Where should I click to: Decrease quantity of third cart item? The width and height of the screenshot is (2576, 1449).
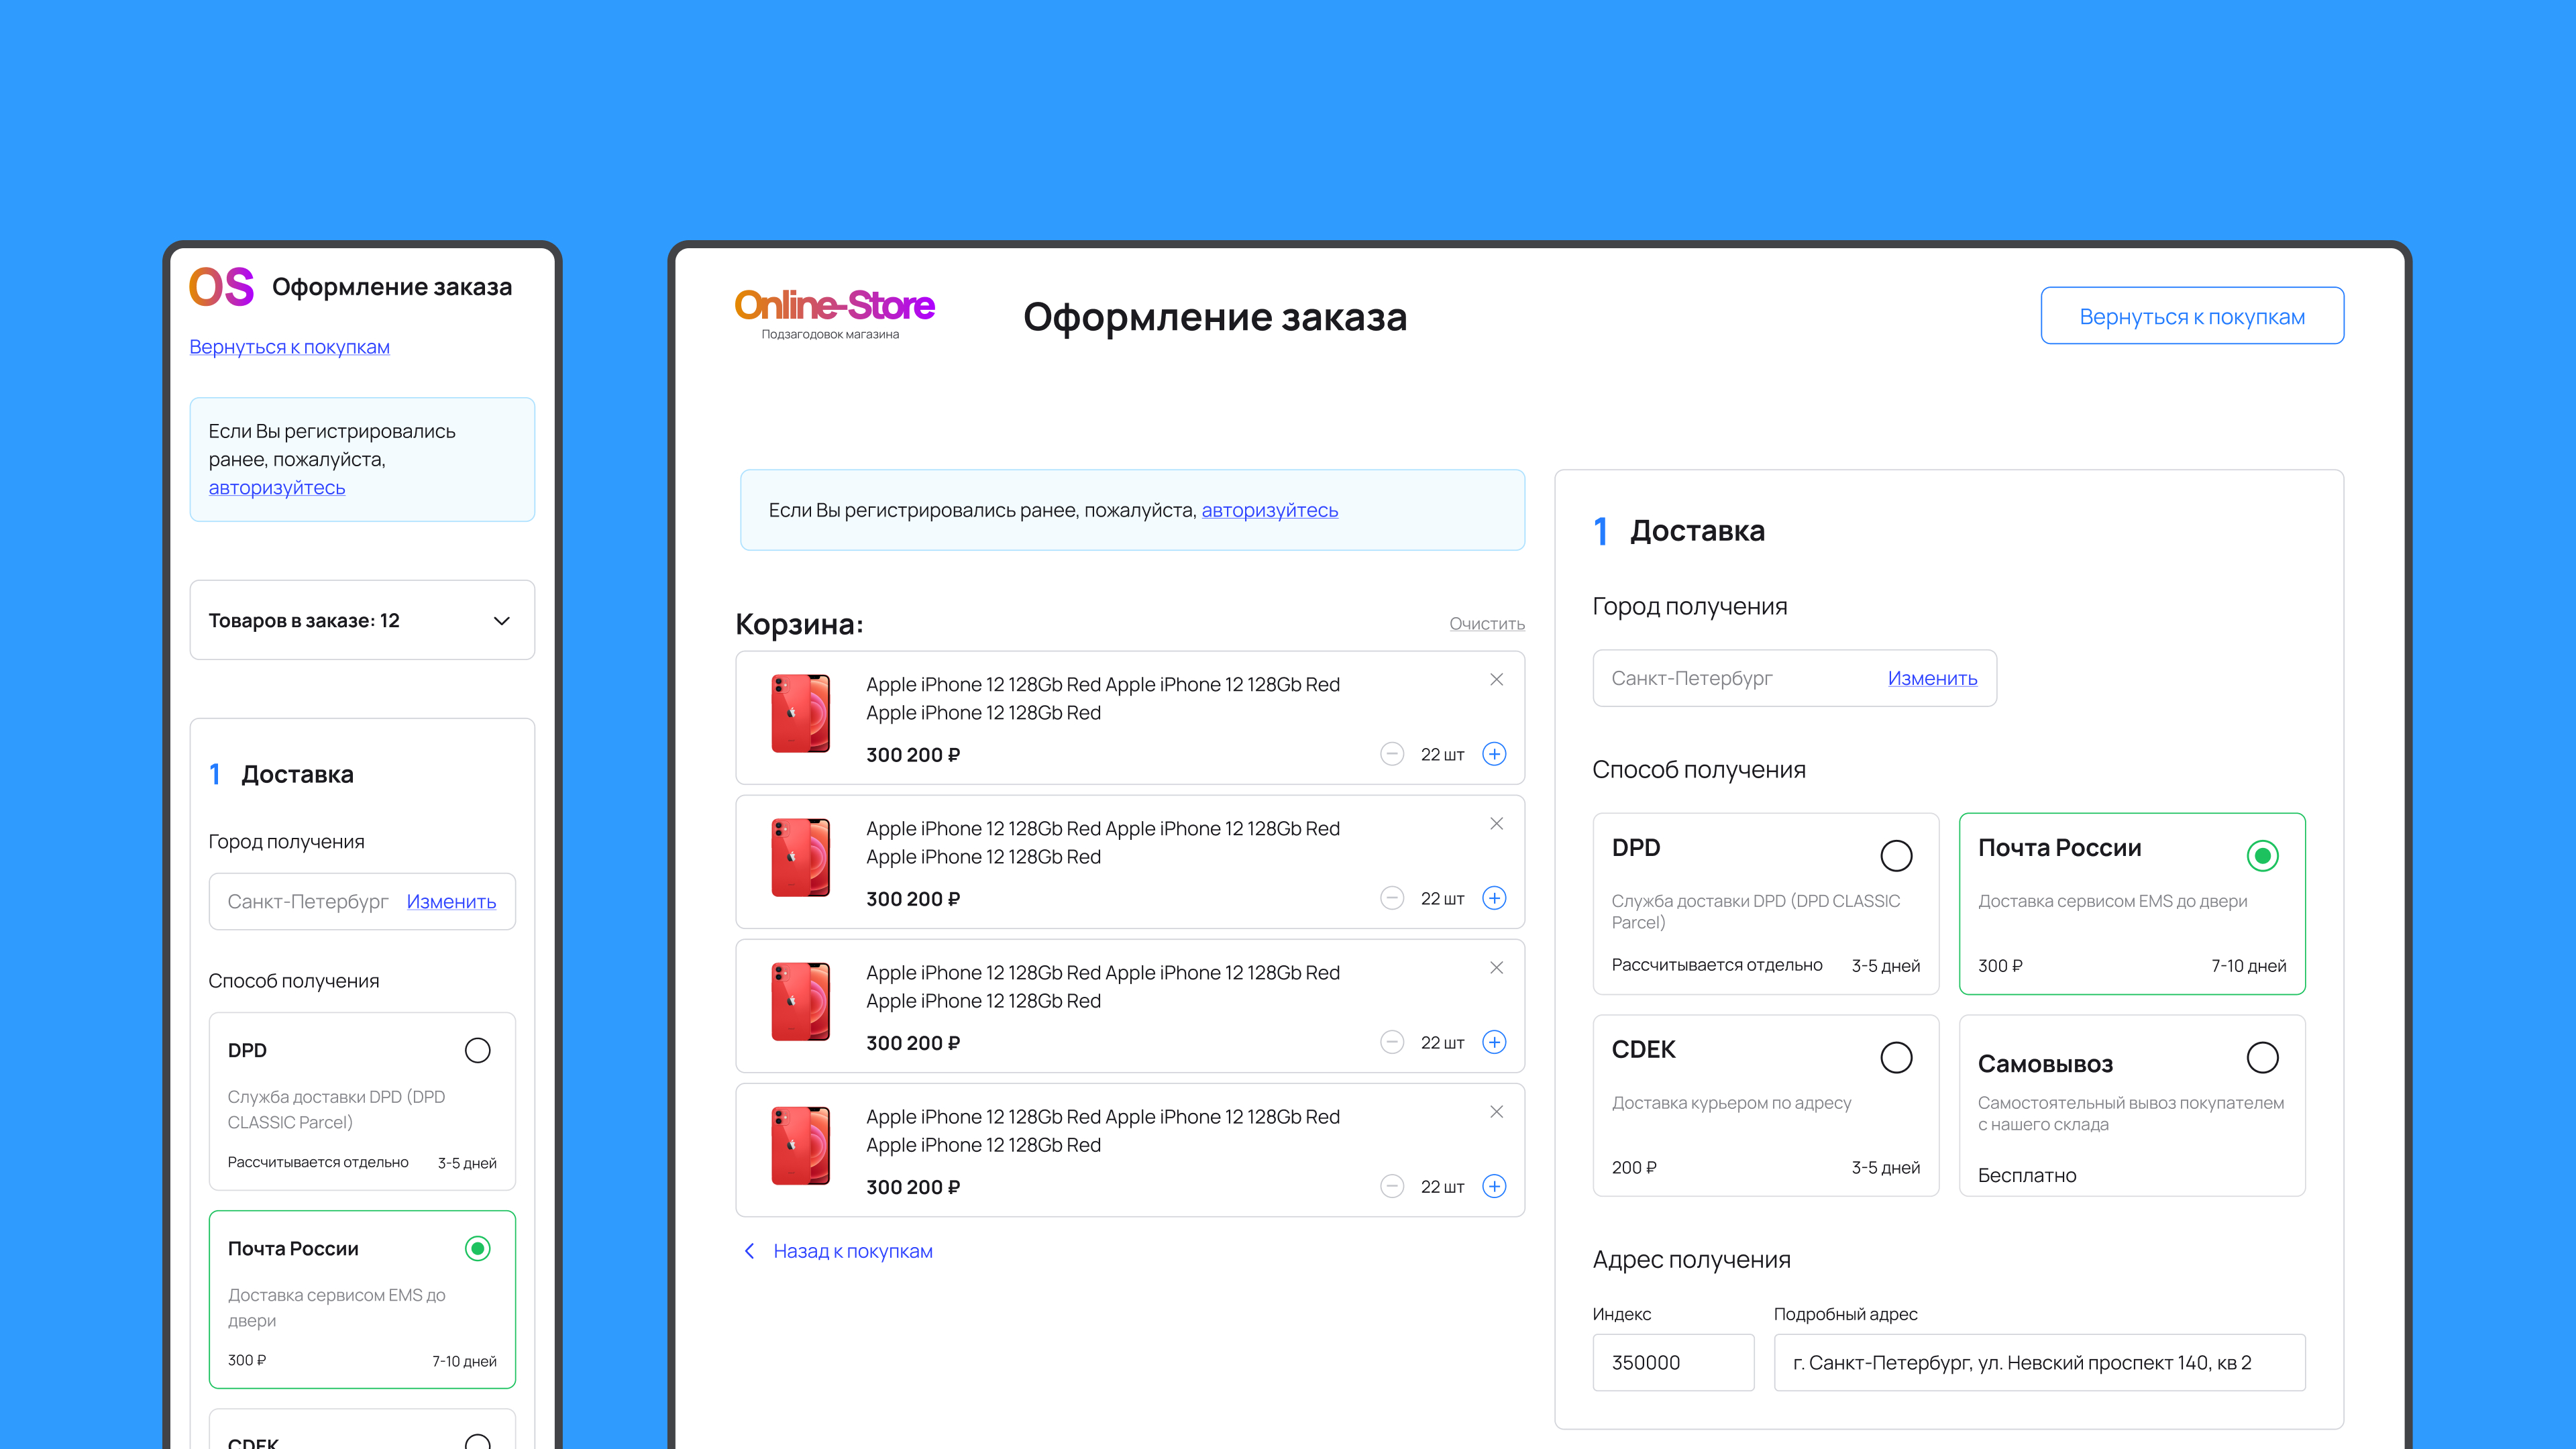pos(1392,1042)
